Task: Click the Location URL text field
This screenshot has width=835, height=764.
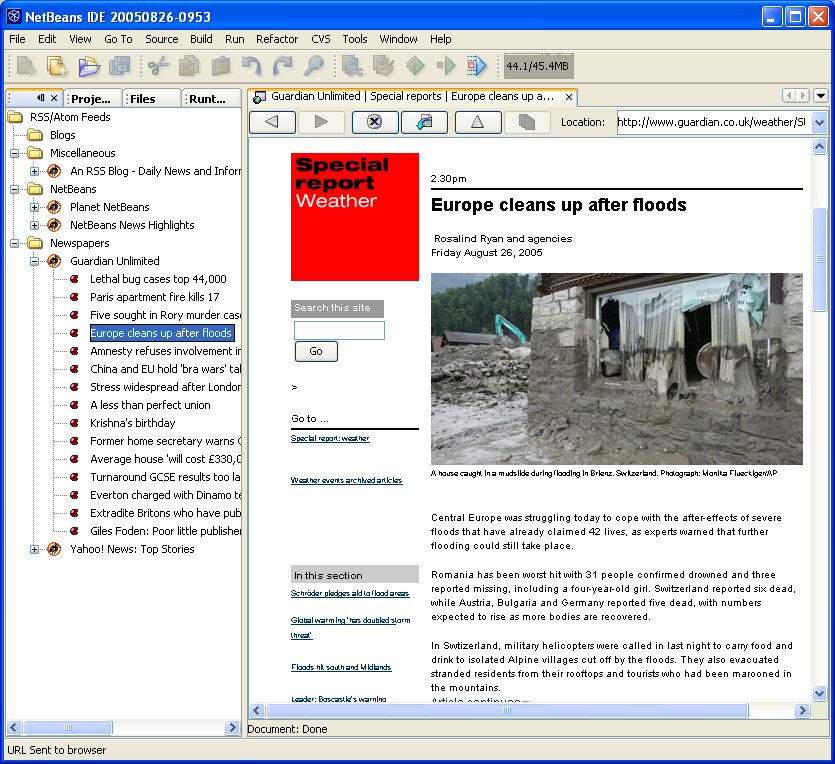Action: [714, 122]
